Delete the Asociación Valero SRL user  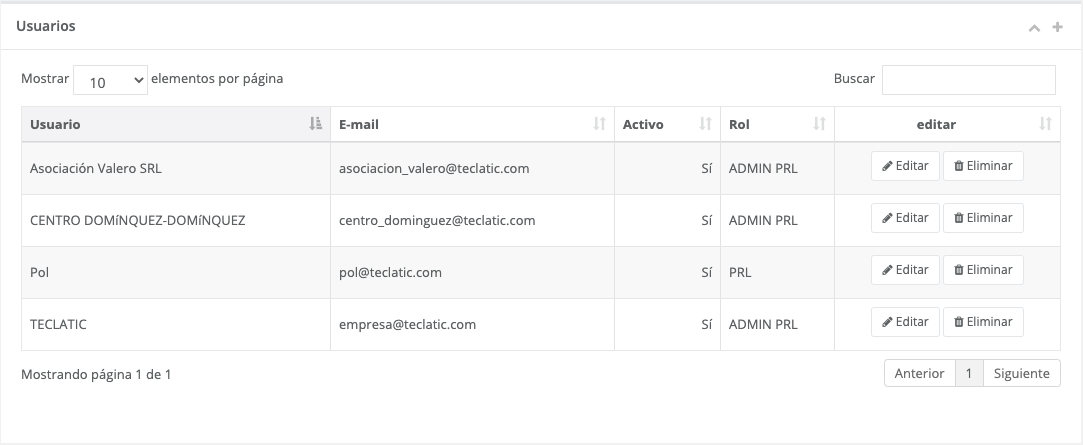coord(983,166)
